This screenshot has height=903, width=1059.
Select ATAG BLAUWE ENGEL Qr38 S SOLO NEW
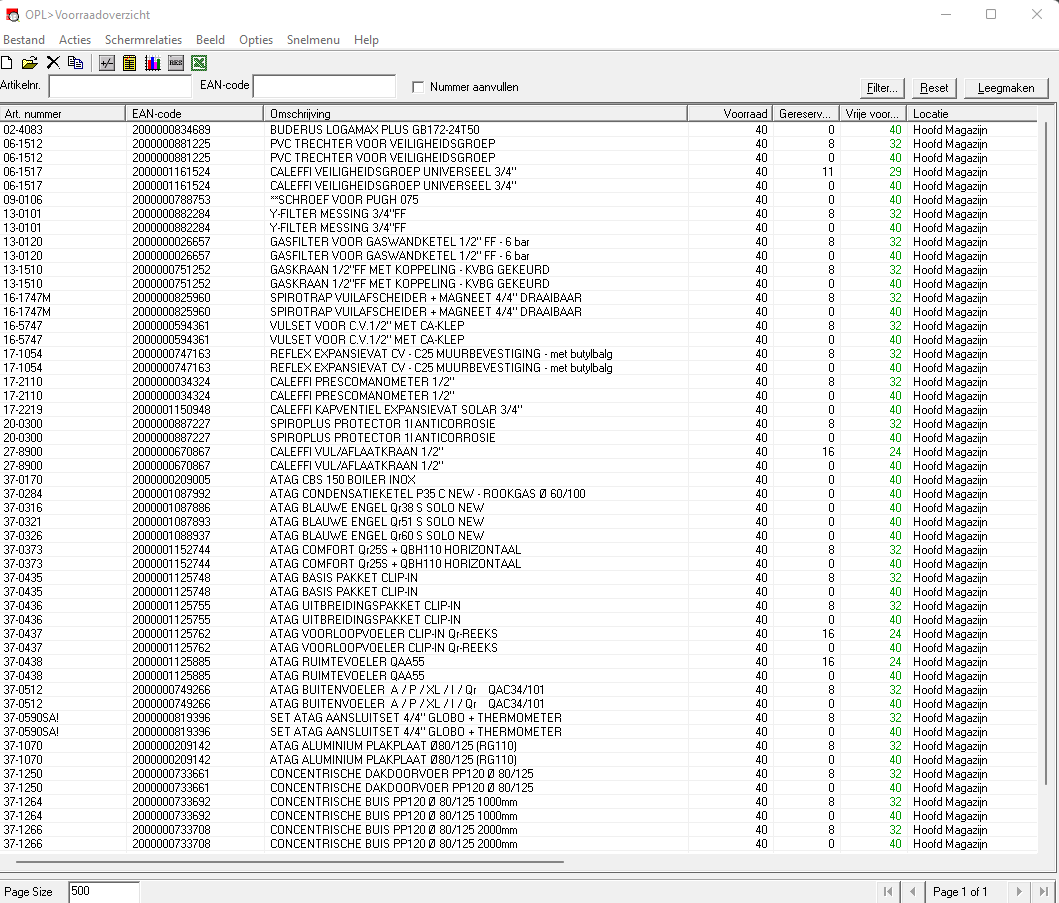tap(519, 508)
